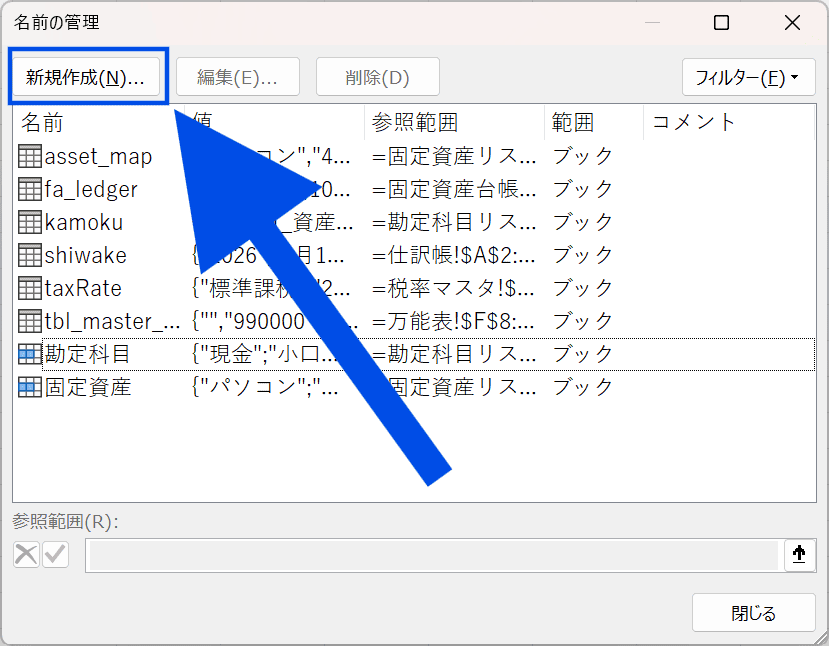Click the cancel X icon beside 参照範囲
Screen dimensions: 829x646
(26, 555)
